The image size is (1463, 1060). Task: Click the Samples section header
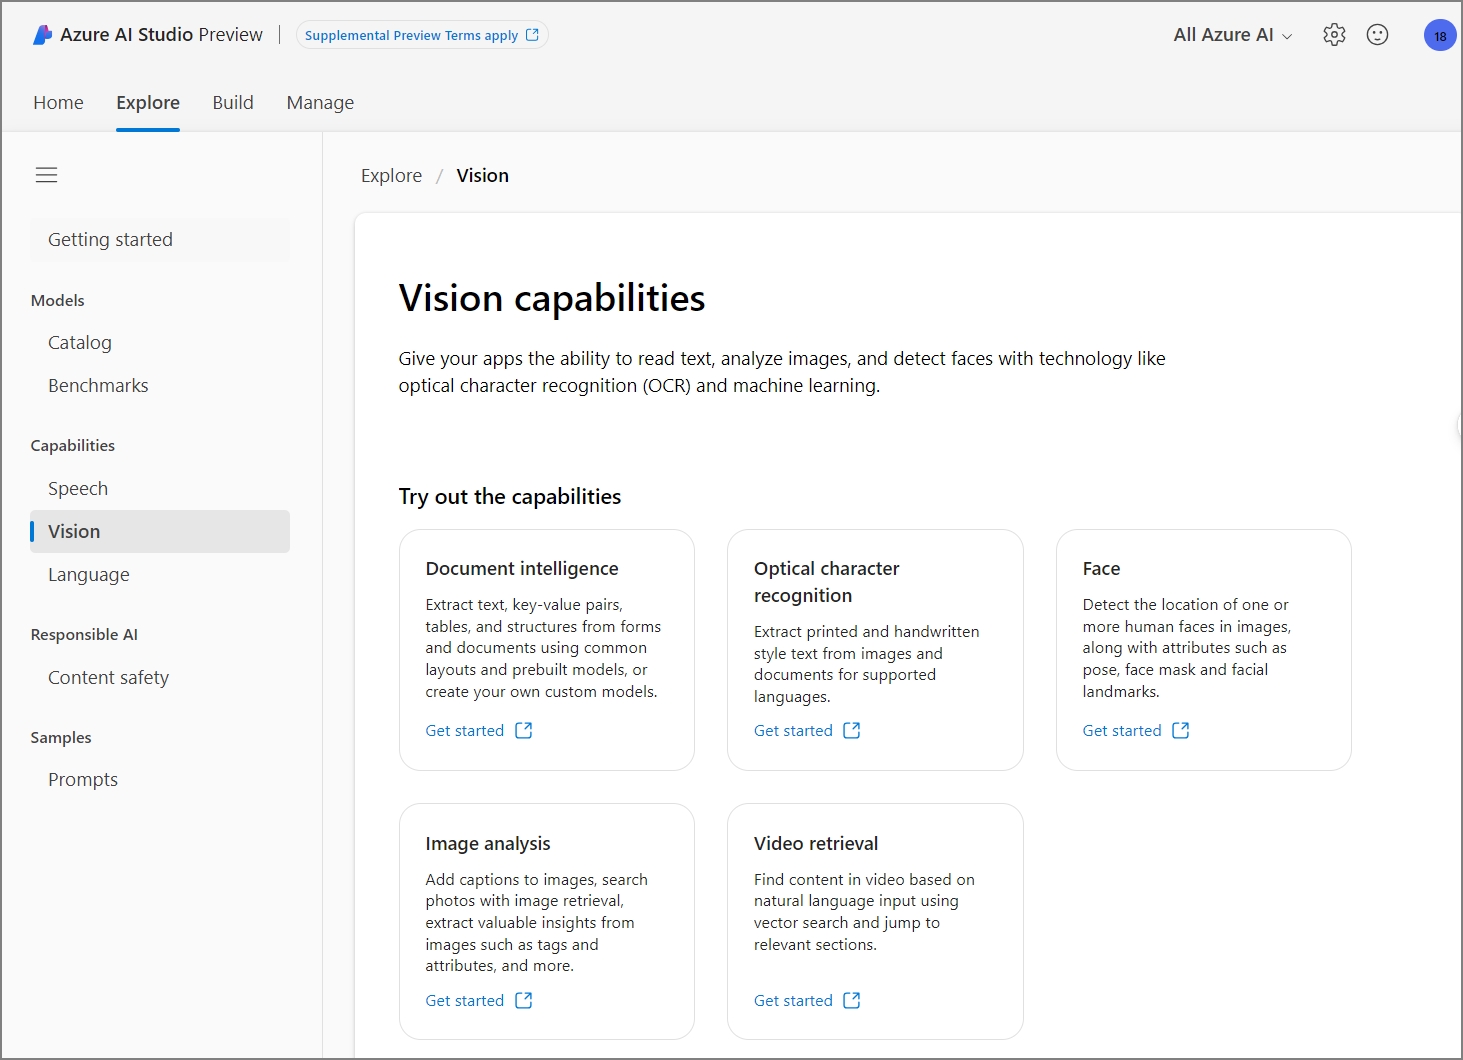[x=61, y=738]
